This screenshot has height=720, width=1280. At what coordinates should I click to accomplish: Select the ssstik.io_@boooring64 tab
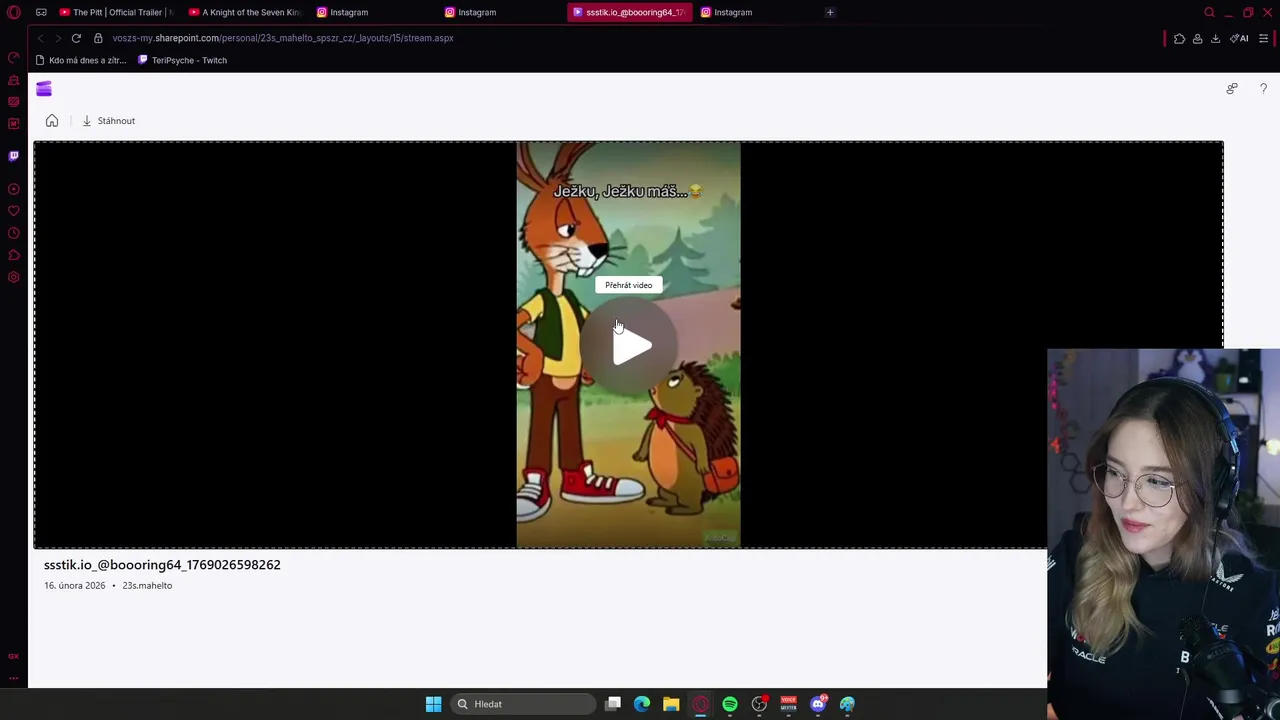tap(629, 12)
